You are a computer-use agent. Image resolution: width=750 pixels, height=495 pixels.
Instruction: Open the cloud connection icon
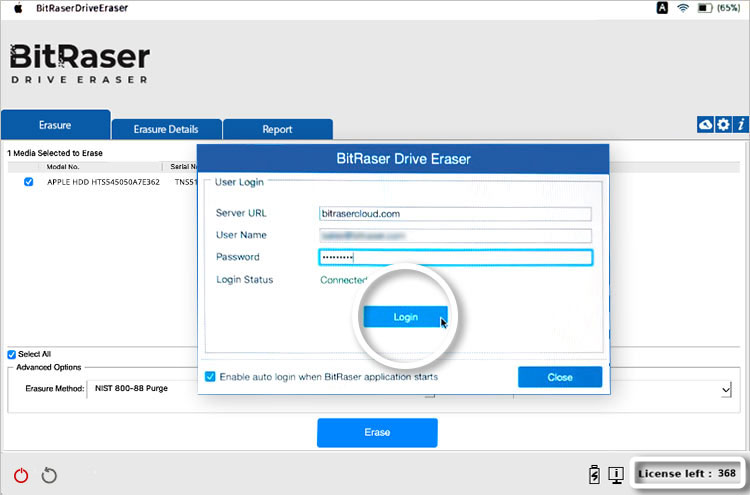pyautogui.click(x=705, y=124)
